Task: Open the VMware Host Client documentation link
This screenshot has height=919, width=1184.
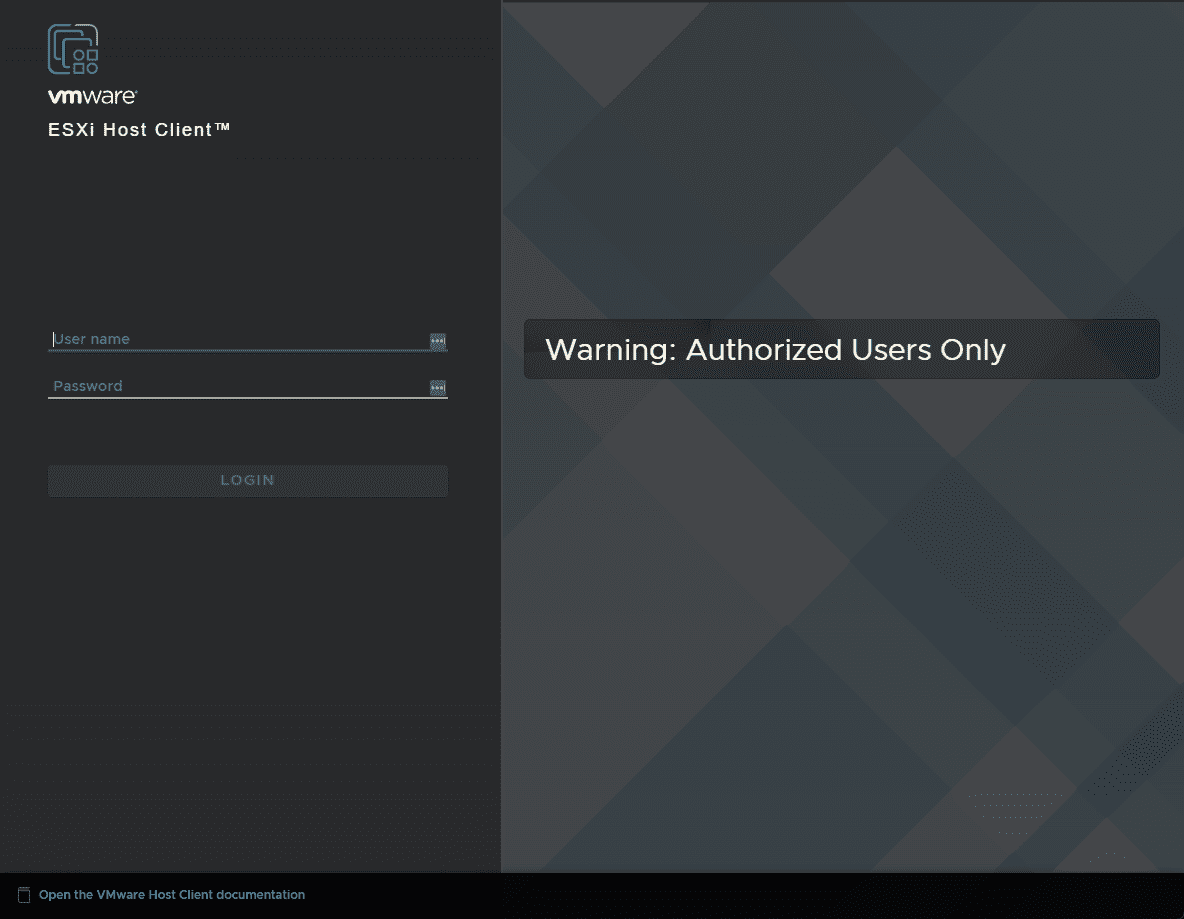Action: (x=172, y=895)
